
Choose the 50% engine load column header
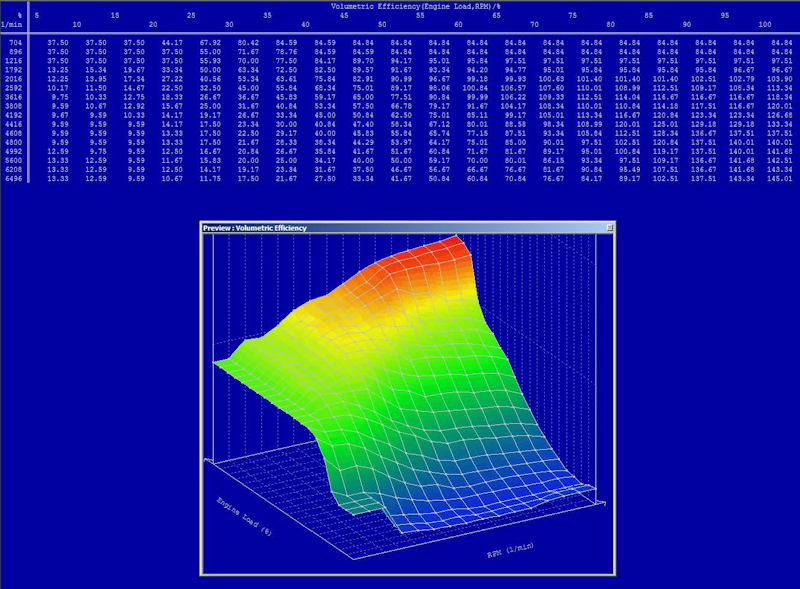[382, 24]
